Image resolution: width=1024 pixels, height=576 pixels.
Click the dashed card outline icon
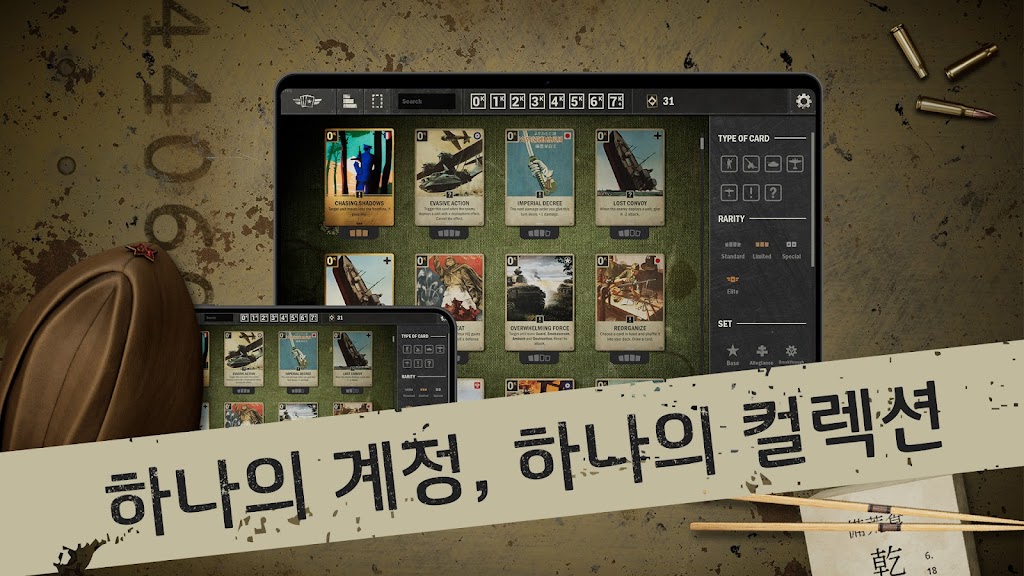tap(377, 101)
